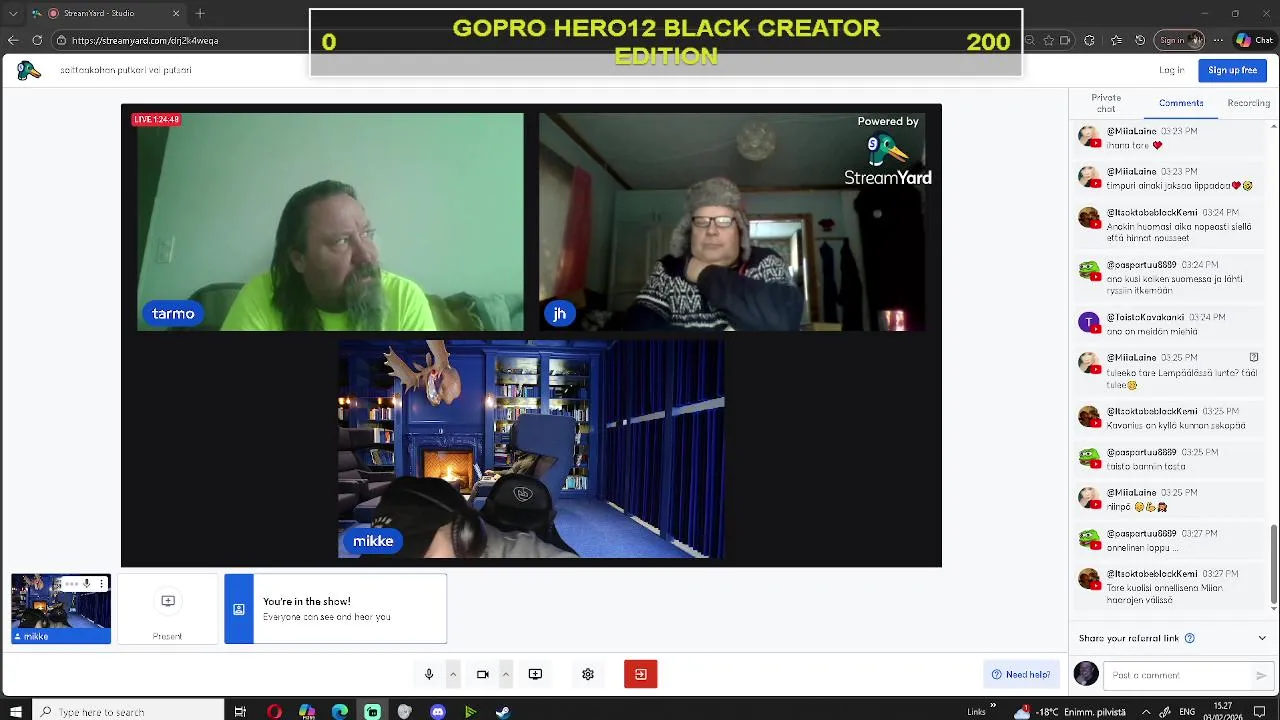
Task: Click the StreamYard duck logo at top left
Action: click(29, 70)
